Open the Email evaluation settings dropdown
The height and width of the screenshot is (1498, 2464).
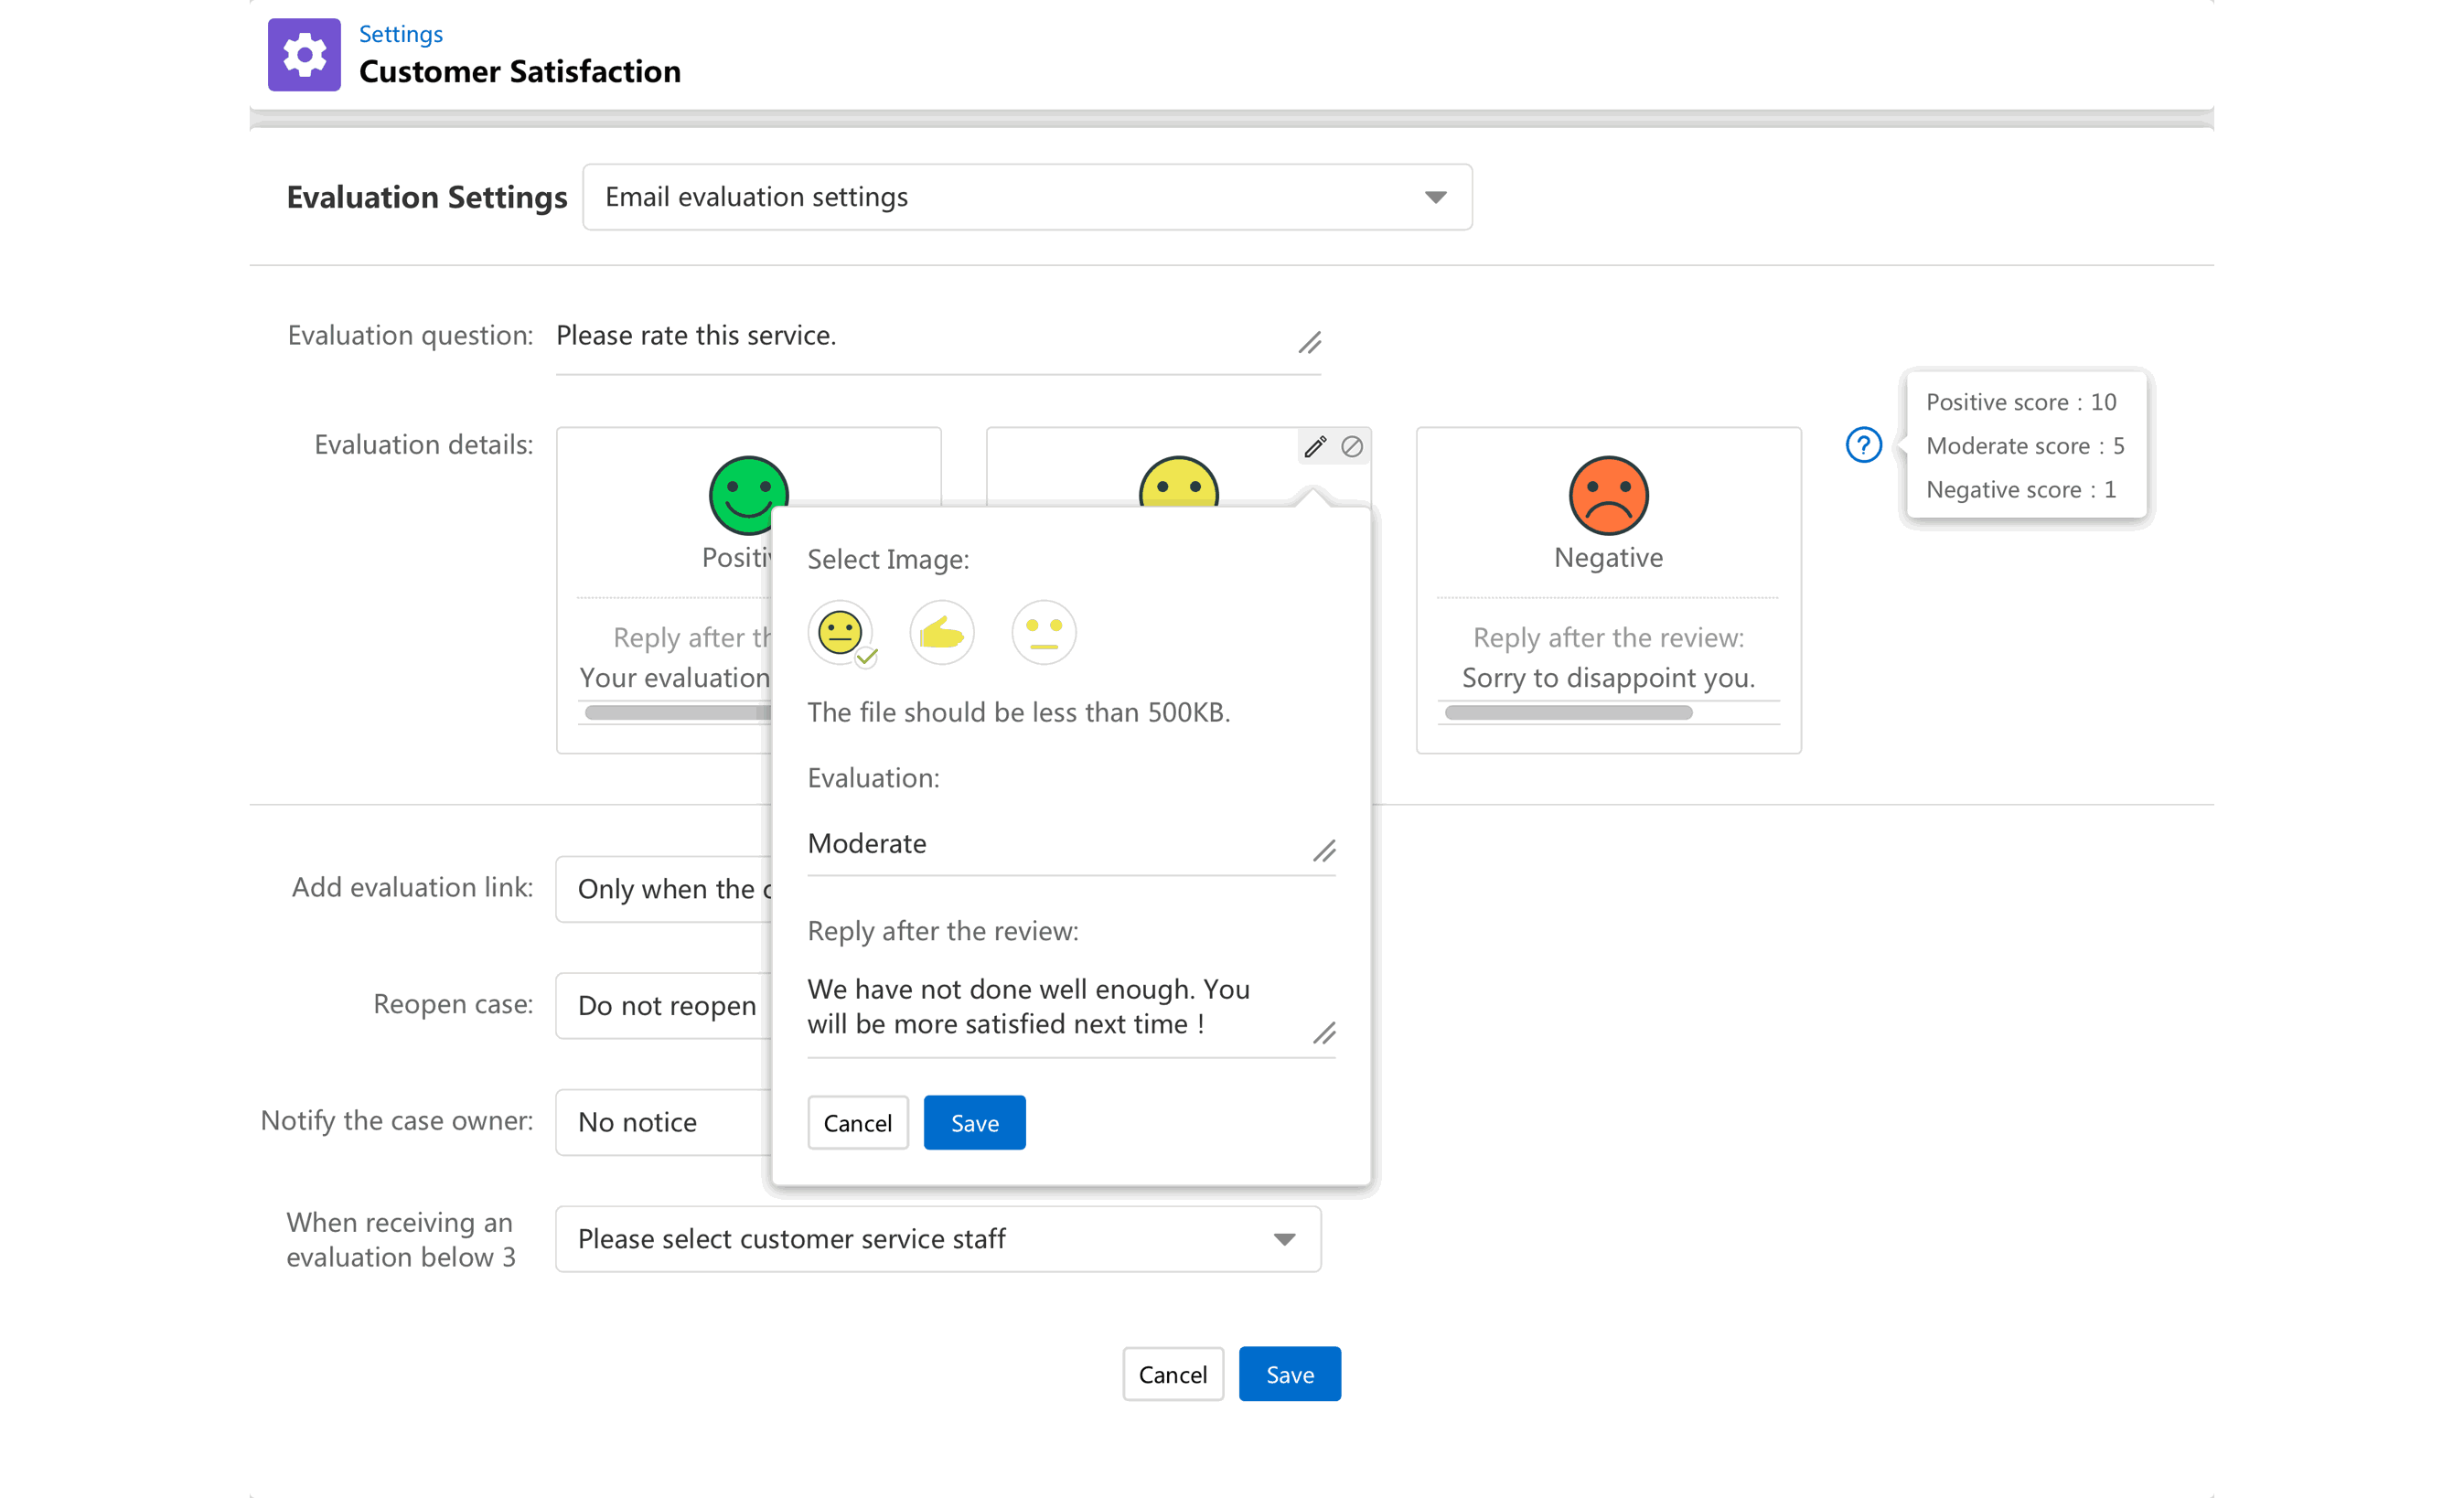point(1027,197)
